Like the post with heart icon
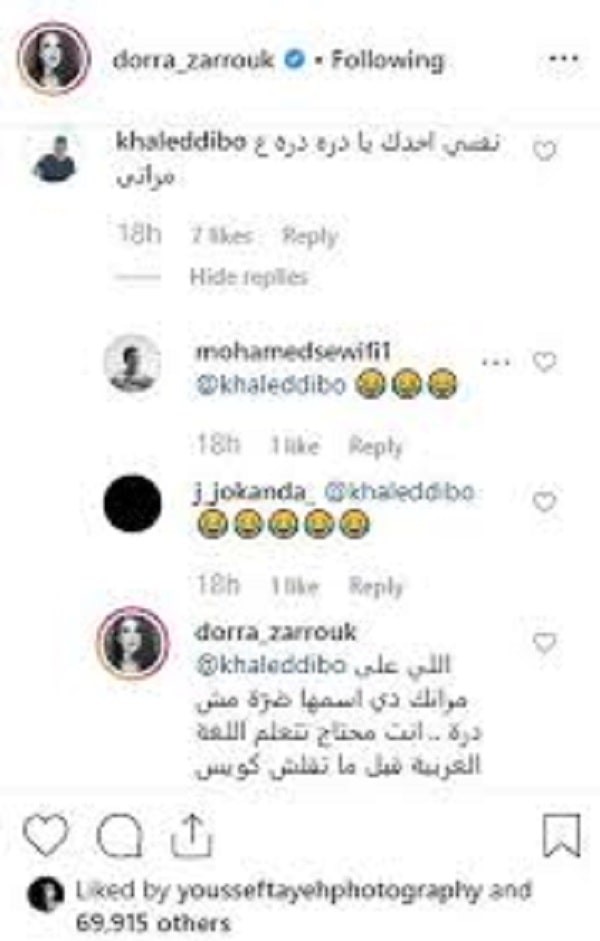The height and width of the screenshot is (941, 600). [46, 834]
